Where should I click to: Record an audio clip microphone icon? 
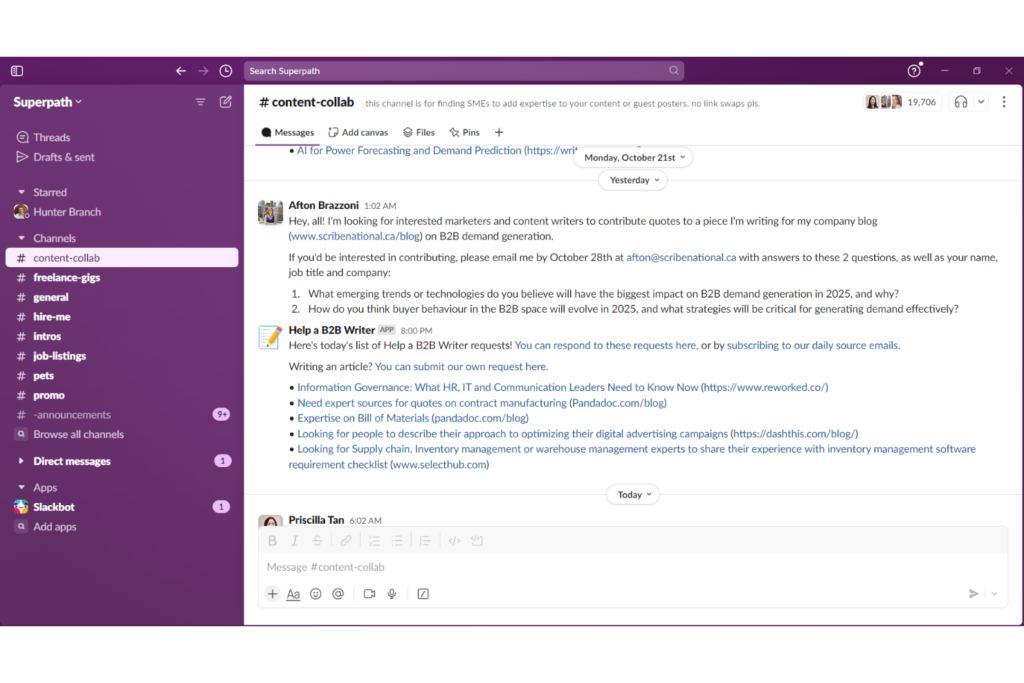pos(392,594)
